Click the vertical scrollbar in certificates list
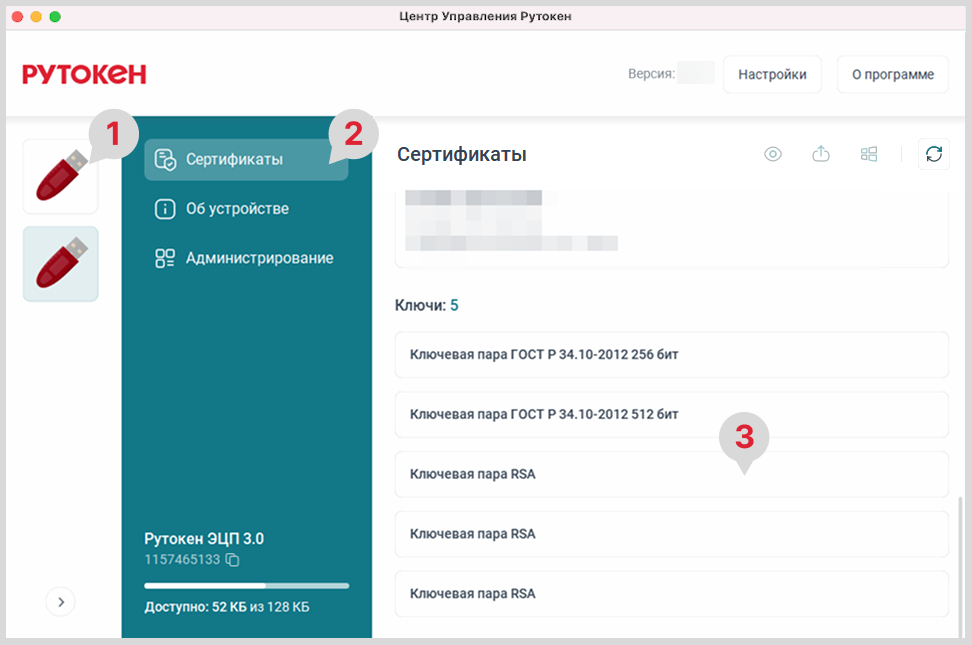 (x=959, y=560)
